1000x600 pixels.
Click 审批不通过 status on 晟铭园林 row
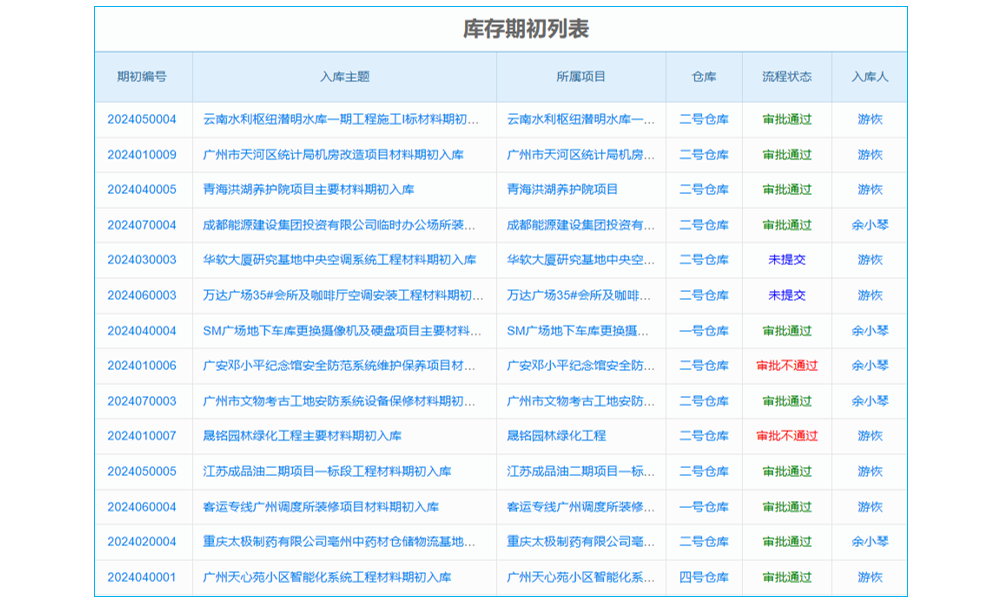787,436
